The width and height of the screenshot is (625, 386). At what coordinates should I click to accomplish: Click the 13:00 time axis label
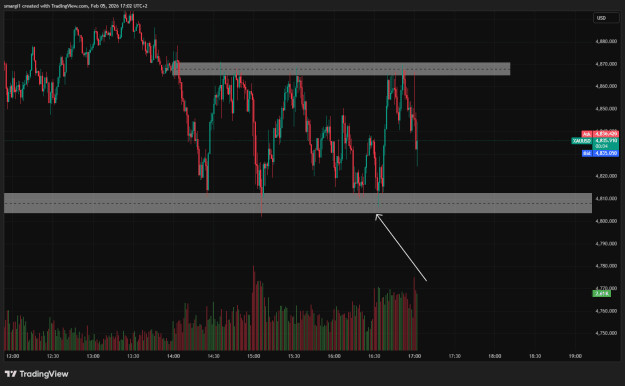click(x=93, y=356)
